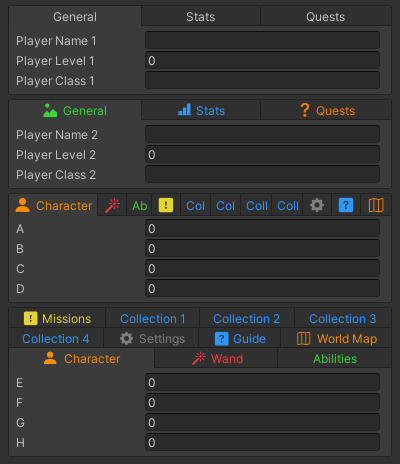Select the Player Level 2 number field

pos(262,154)
